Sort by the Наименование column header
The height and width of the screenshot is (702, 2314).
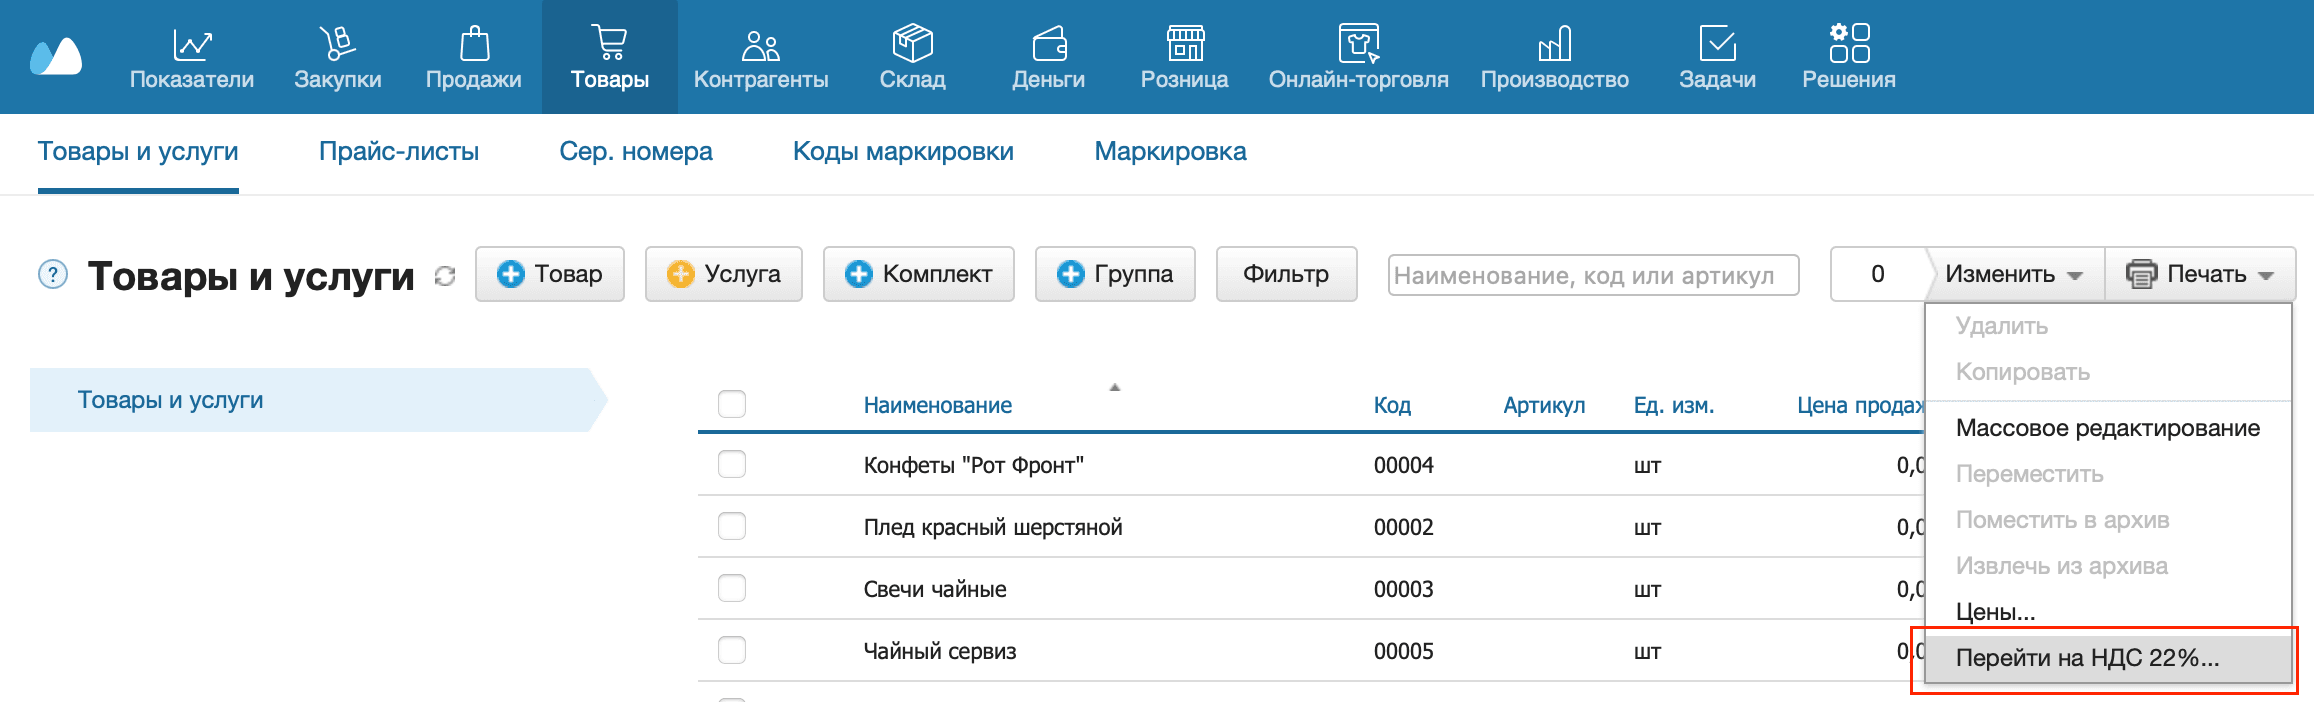tap(937, 405)
